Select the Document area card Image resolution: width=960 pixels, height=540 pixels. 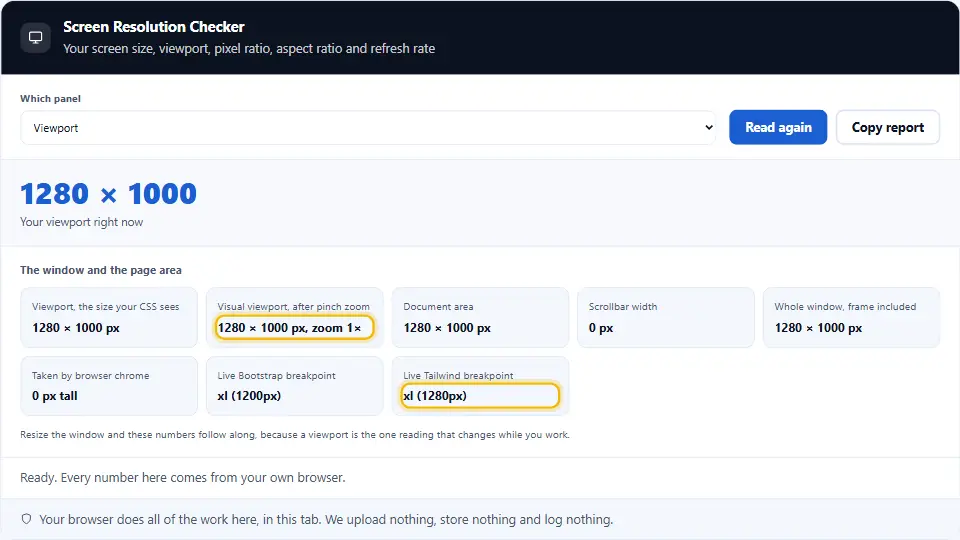coord(480,317)
